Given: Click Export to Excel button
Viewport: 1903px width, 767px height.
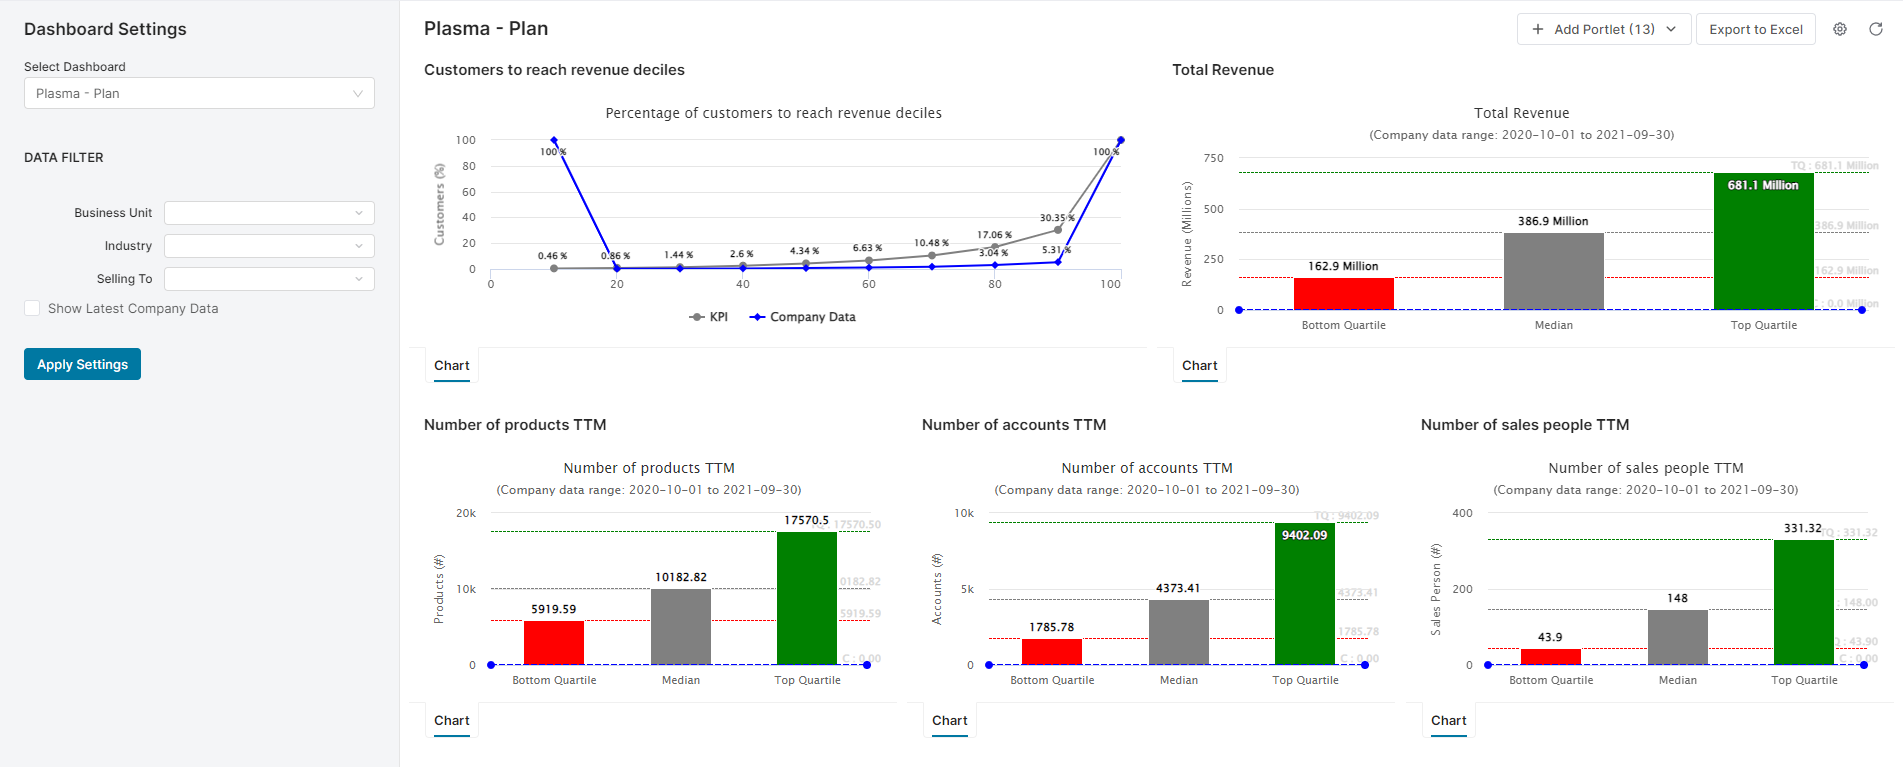Looking at the screenshot, I should [x=1756, y=29].
